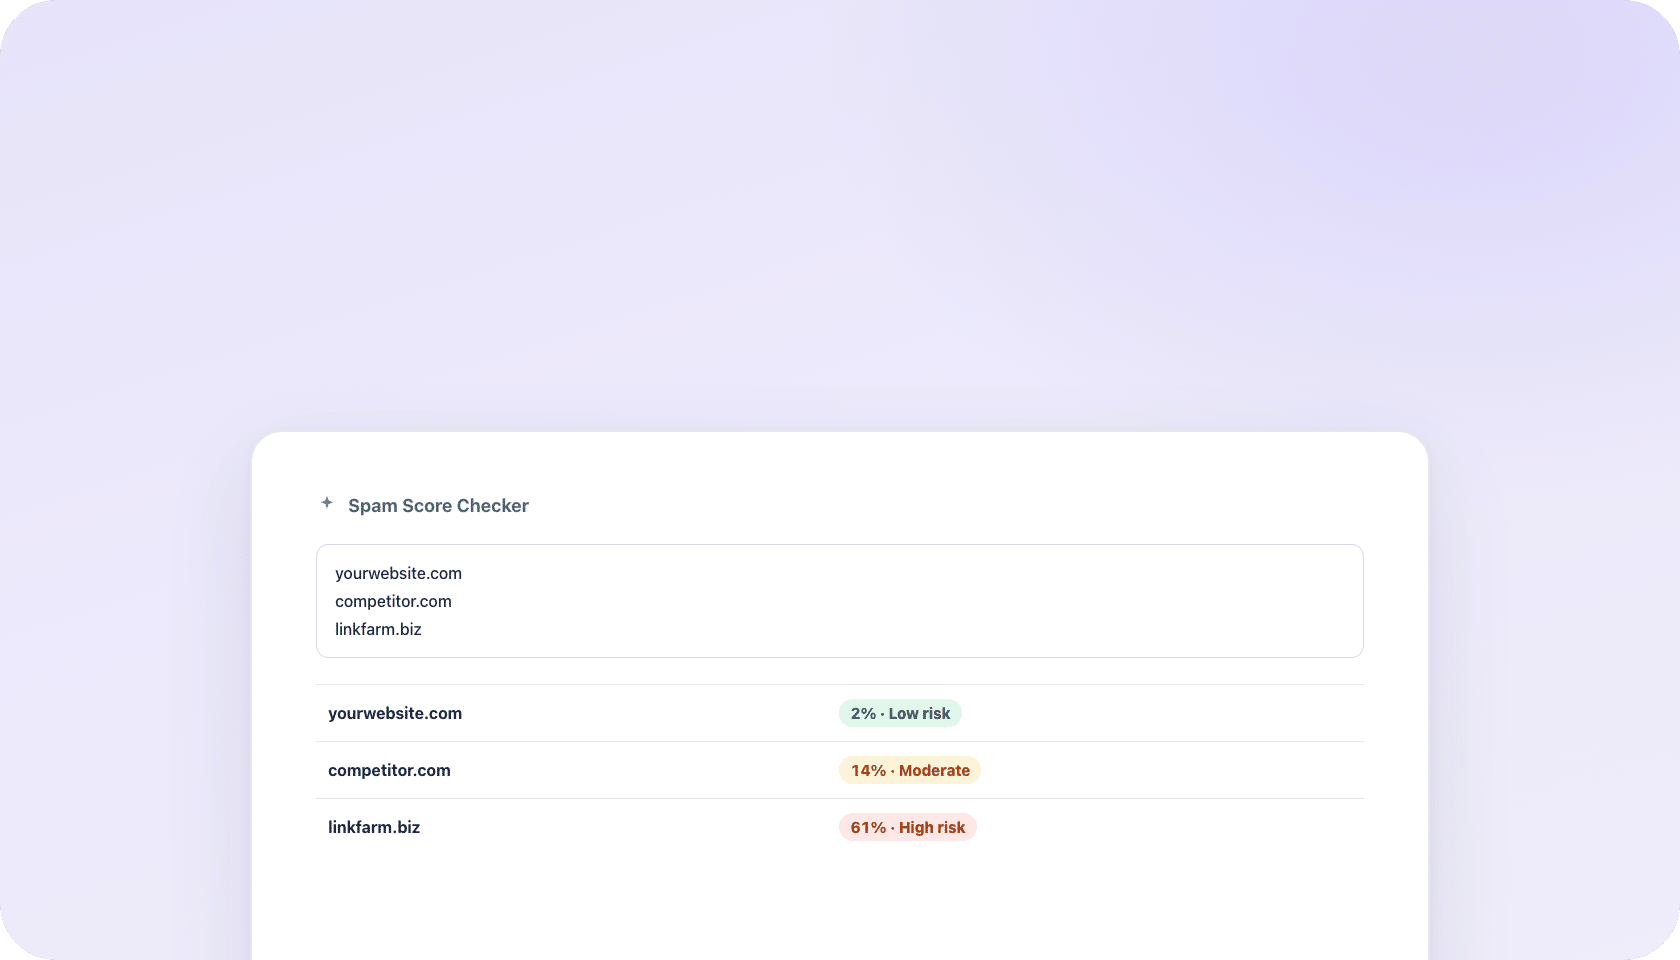This screenshot has width=1680, height=960.
Task: Click linkfarm.biz line in the text area
Action: (x=378, y=629)
